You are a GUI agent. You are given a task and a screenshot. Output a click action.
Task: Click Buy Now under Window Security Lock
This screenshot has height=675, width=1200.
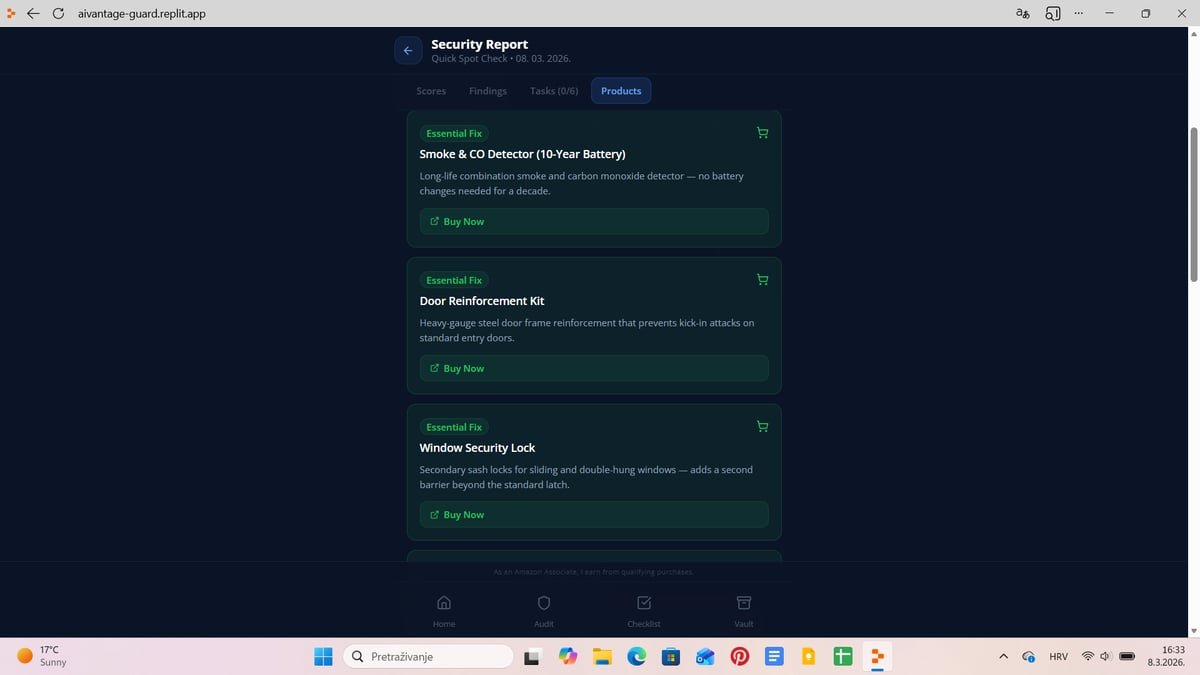[x=593, y=514]
